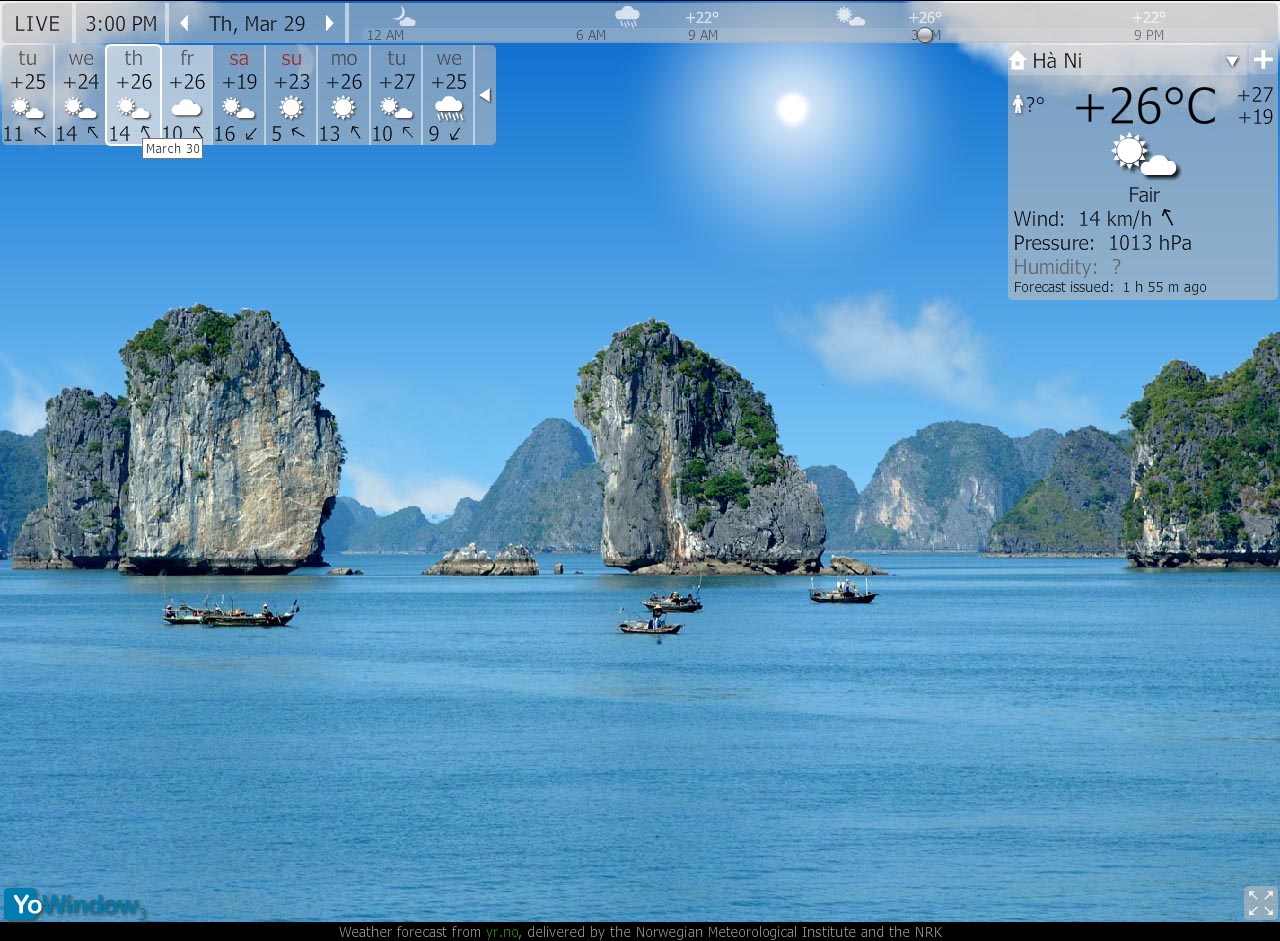
Task: Click the feels-like person icon
Action: [x=1018, y=104]
